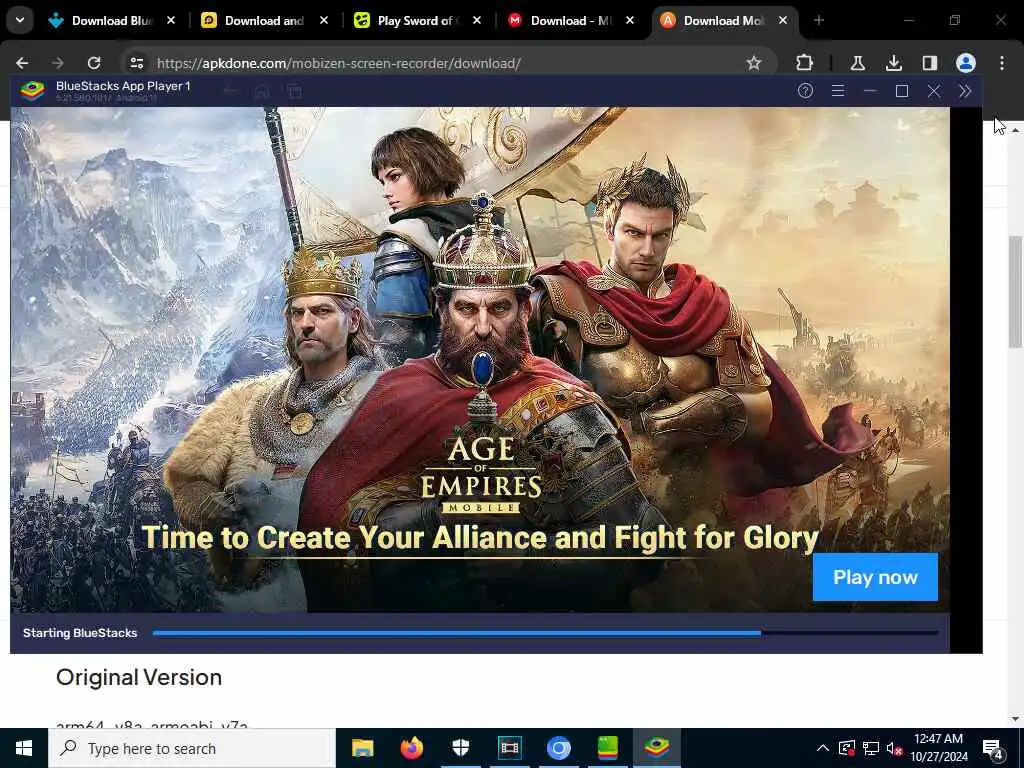Click the 'Play now' button
Viewport: 1024px width, 768px height.
point(875,577)
